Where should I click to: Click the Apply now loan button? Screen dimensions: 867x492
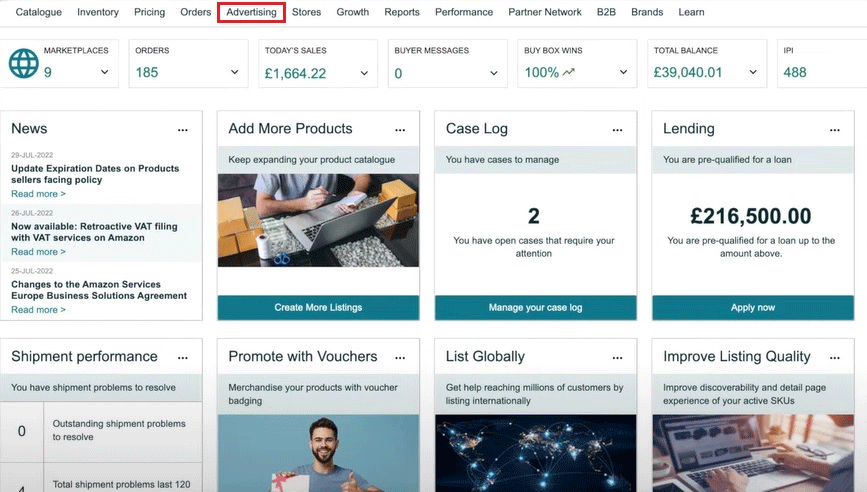tap(752, 308)
